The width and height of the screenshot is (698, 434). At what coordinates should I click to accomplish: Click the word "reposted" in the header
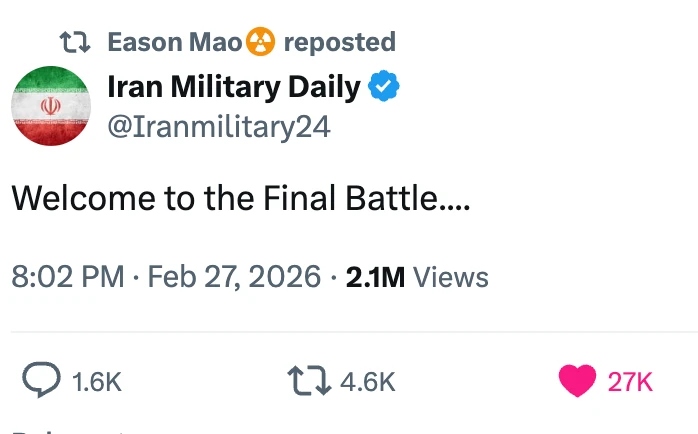tap(339, 42)
